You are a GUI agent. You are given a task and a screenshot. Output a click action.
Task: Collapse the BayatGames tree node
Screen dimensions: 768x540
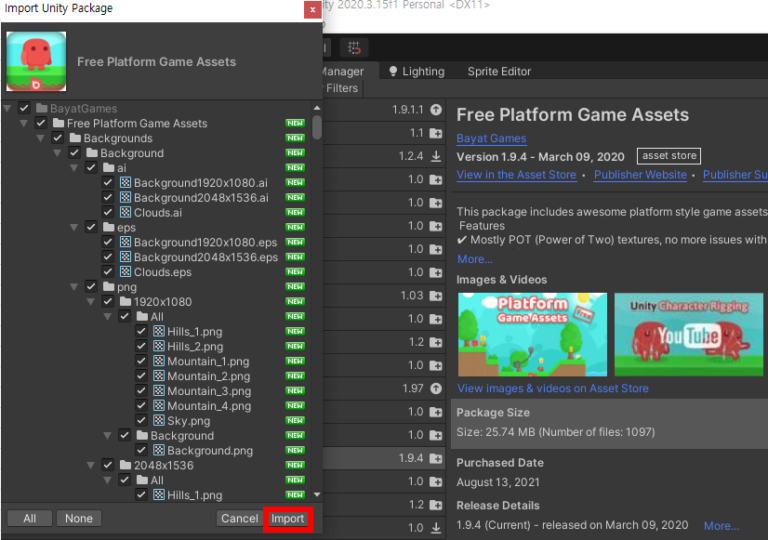[x=7, y=108]
